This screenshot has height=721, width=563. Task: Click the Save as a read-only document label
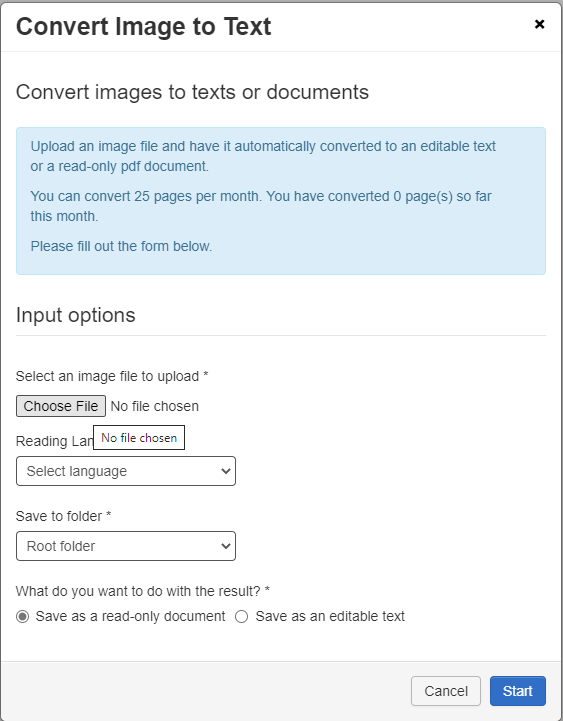(130, 616)
